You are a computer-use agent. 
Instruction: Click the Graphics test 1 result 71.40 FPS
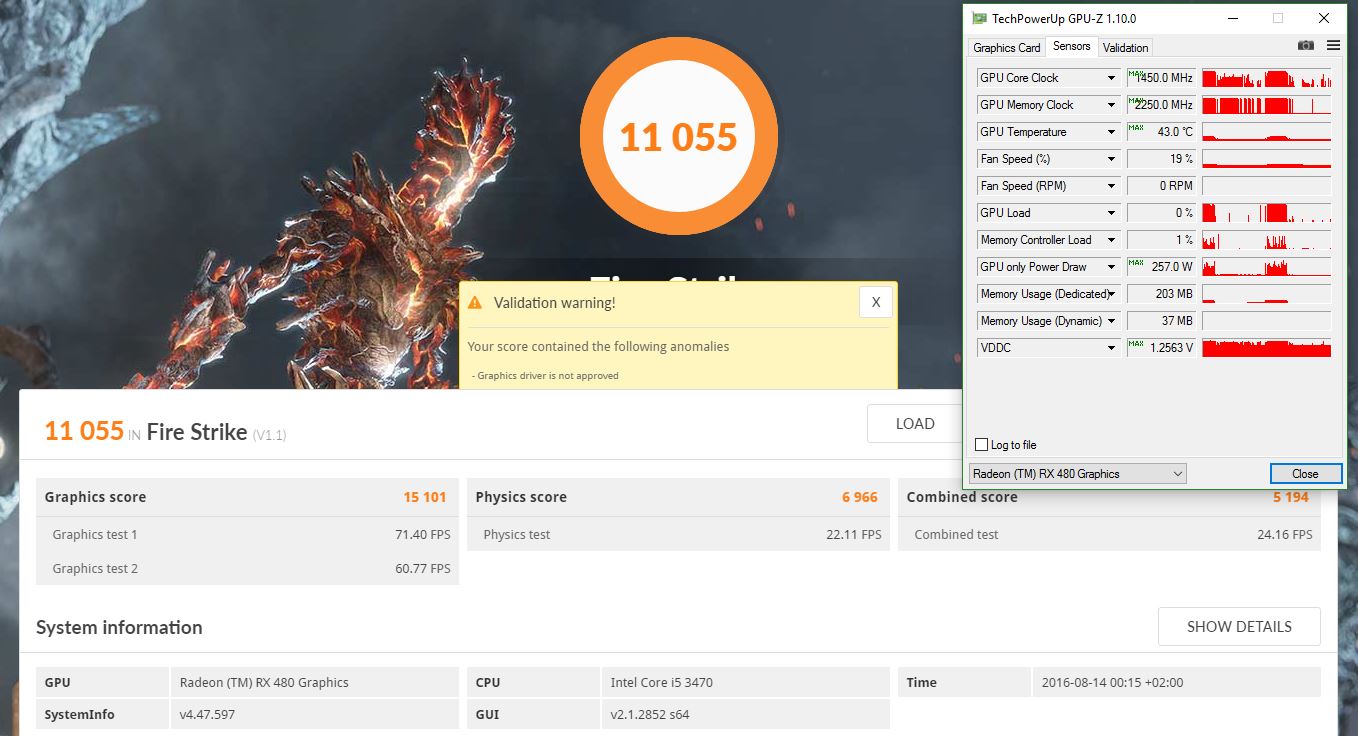click(x=423, y=535)
